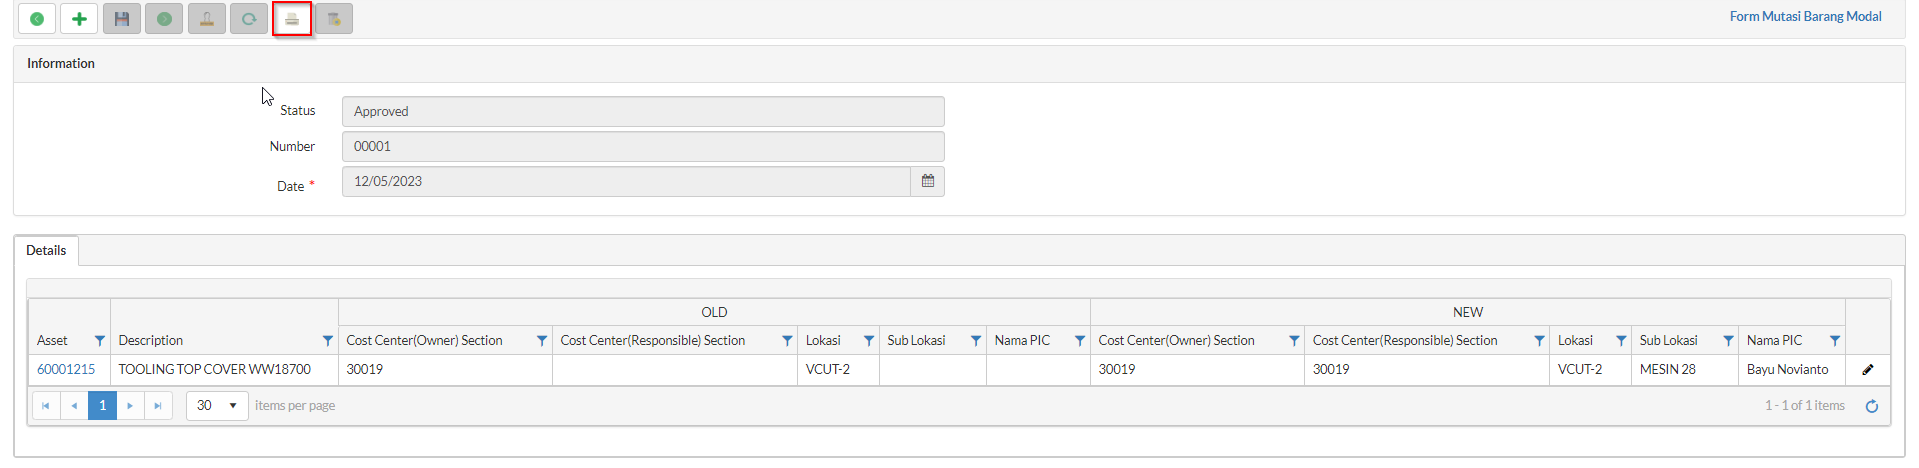Open the calendar picker for Date
This screenshot has height=468, width=1919.
coord(927,181)
